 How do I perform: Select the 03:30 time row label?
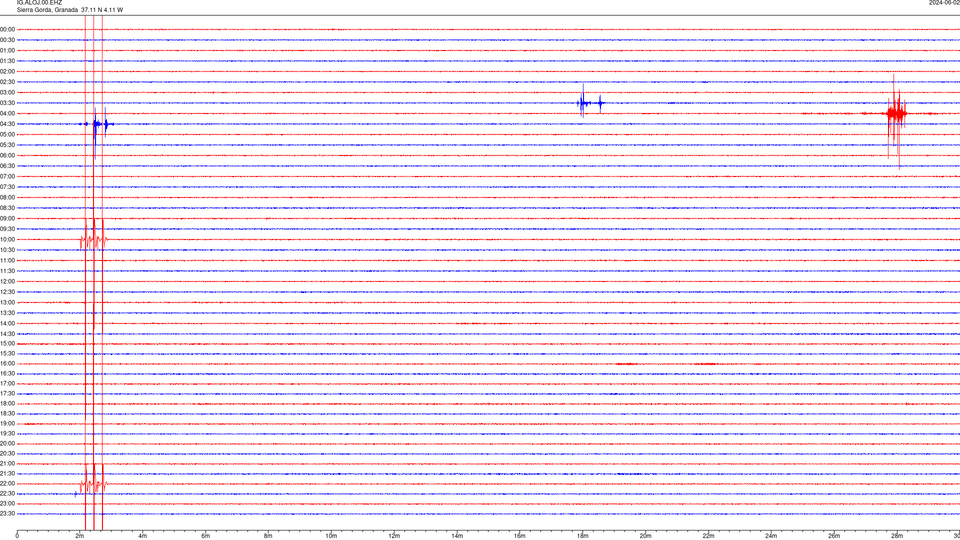pos(8,103)
